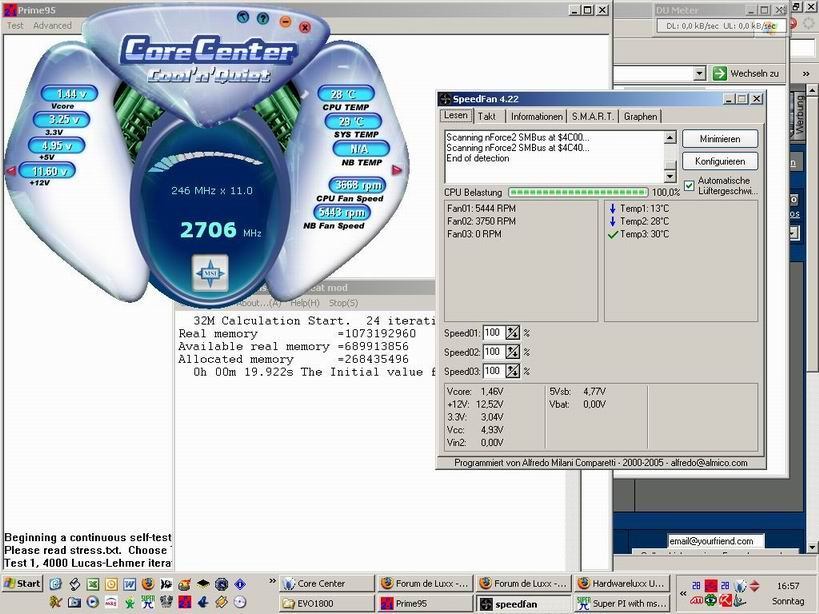The height and width of the screenshot is (614, 819).
Task: Adjust Speed01 using its up/down stepper
Action: click(513, 333)
